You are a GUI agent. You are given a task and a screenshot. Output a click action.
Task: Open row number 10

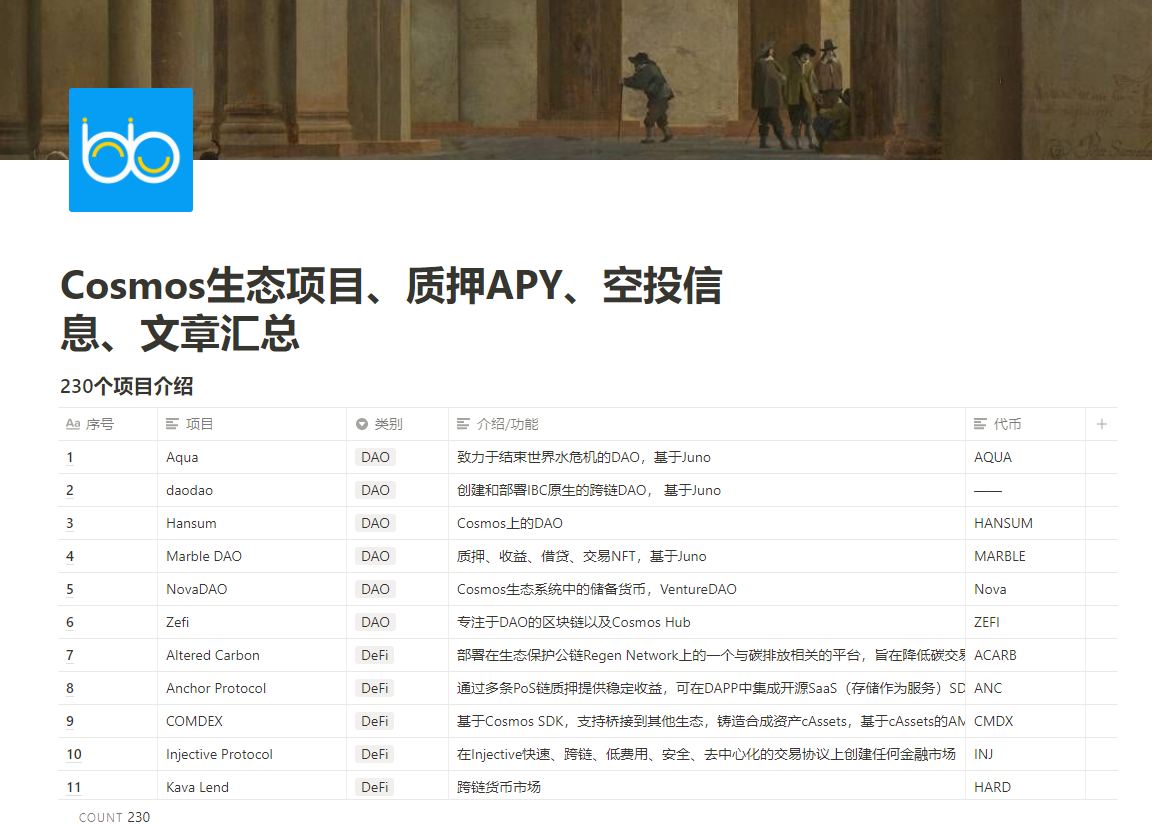pyautogui.click(x=74, y=754)
